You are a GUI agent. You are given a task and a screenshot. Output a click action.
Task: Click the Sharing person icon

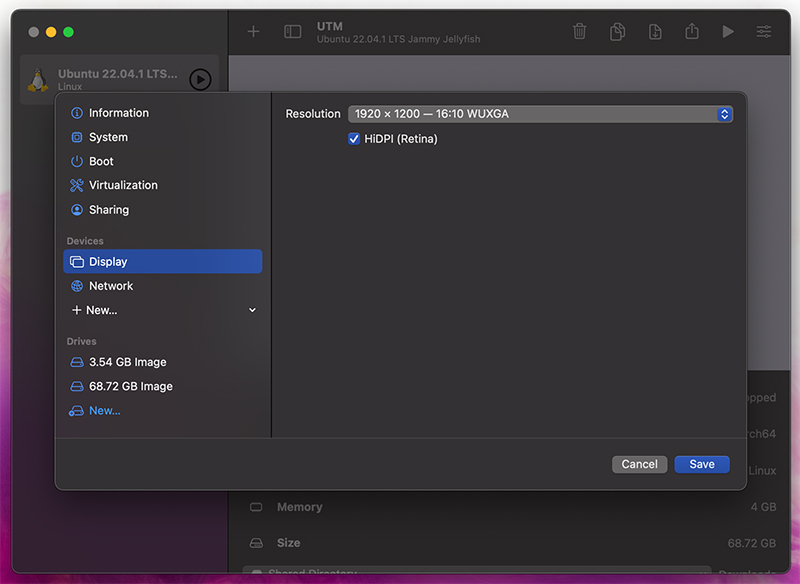click(77, 210)
